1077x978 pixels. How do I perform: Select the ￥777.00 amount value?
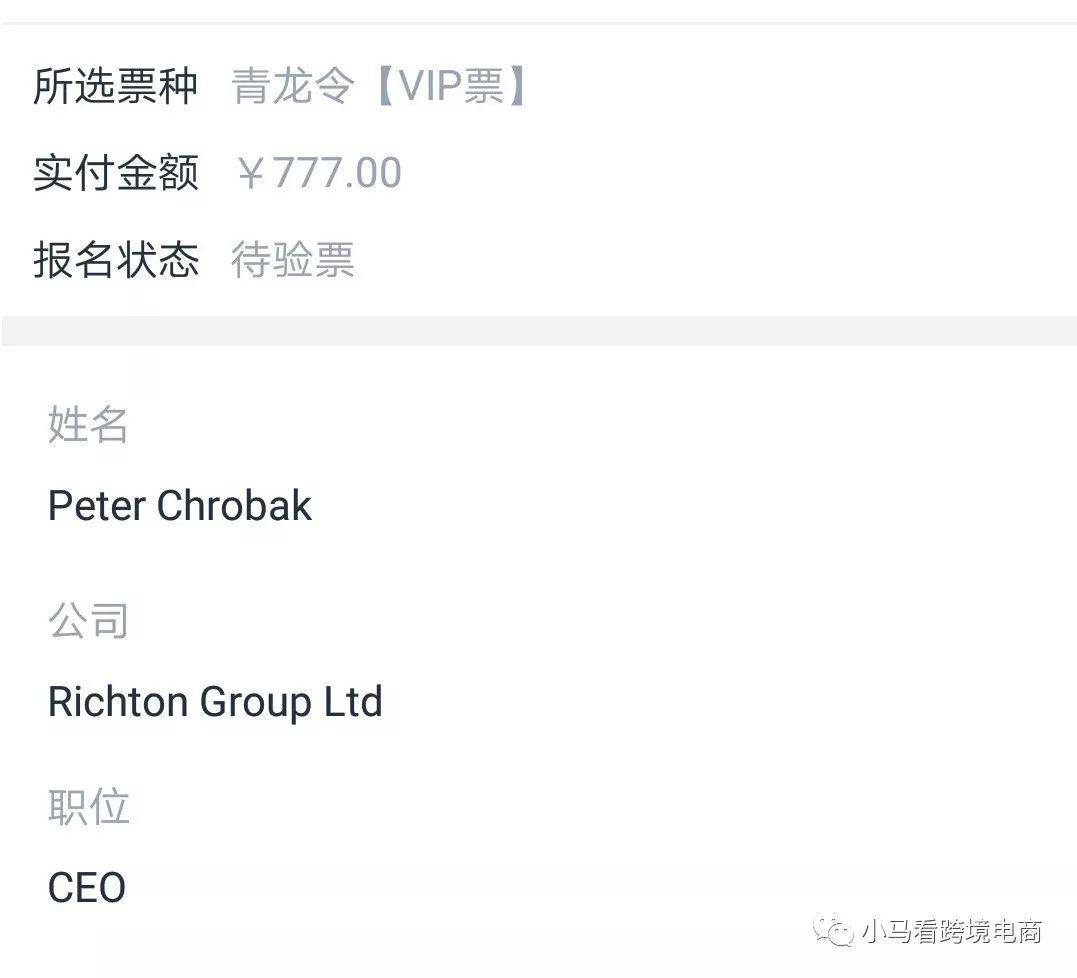319,172
